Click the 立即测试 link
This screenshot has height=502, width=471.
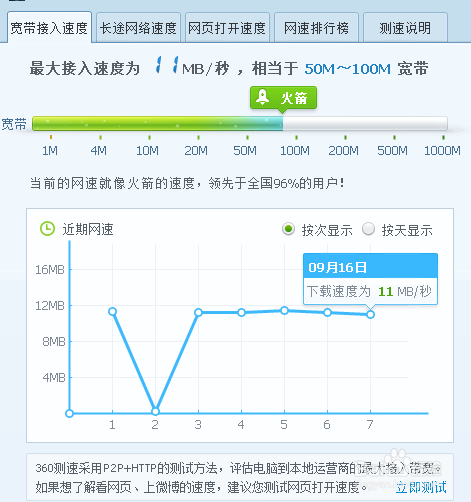421,487
